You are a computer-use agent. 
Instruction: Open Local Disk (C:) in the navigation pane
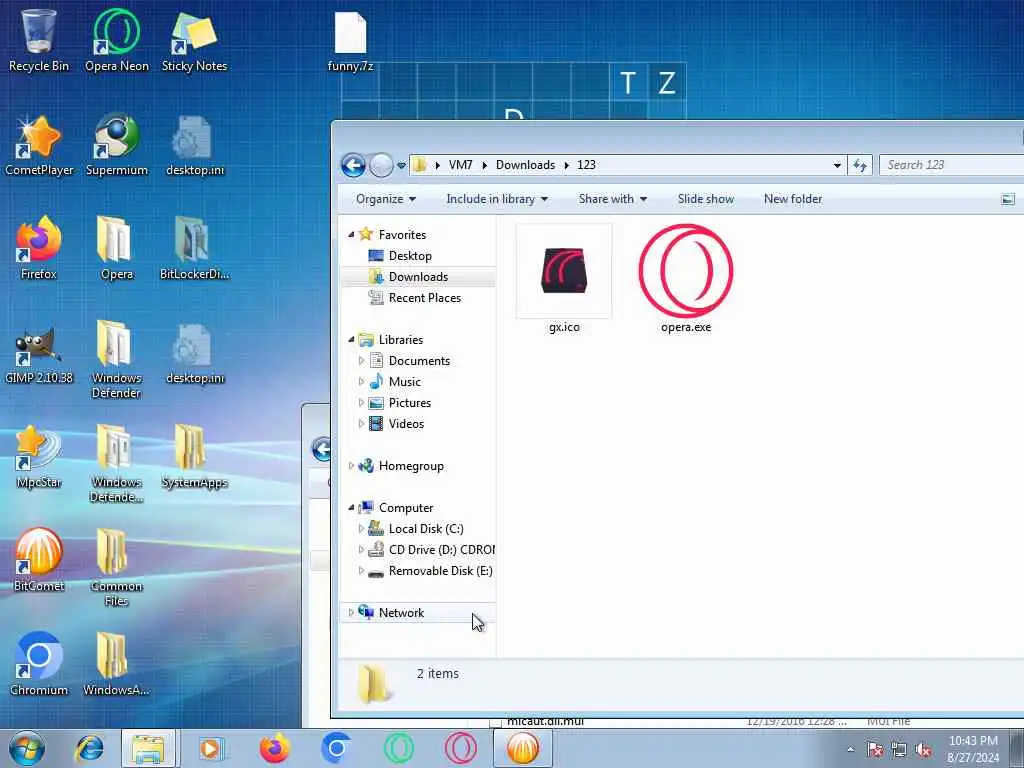(x=426, y=528)
